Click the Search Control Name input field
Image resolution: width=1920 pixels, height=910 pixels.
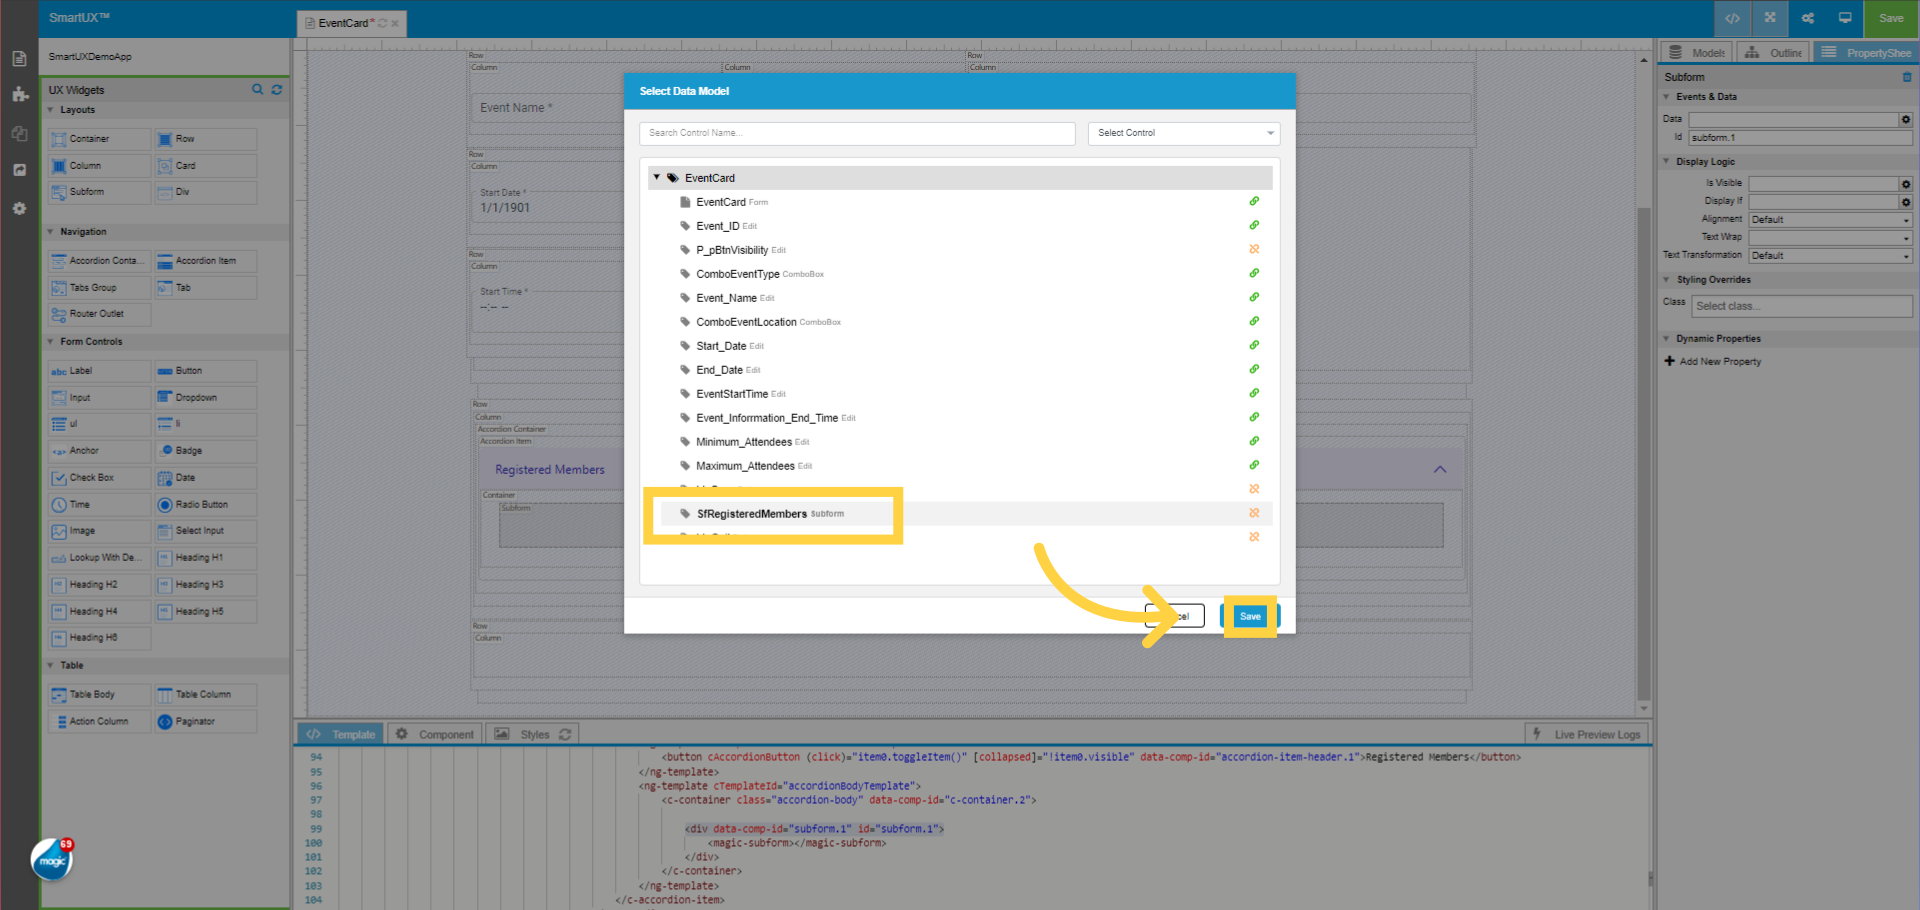pyautogui.click(x=857, y=132)
